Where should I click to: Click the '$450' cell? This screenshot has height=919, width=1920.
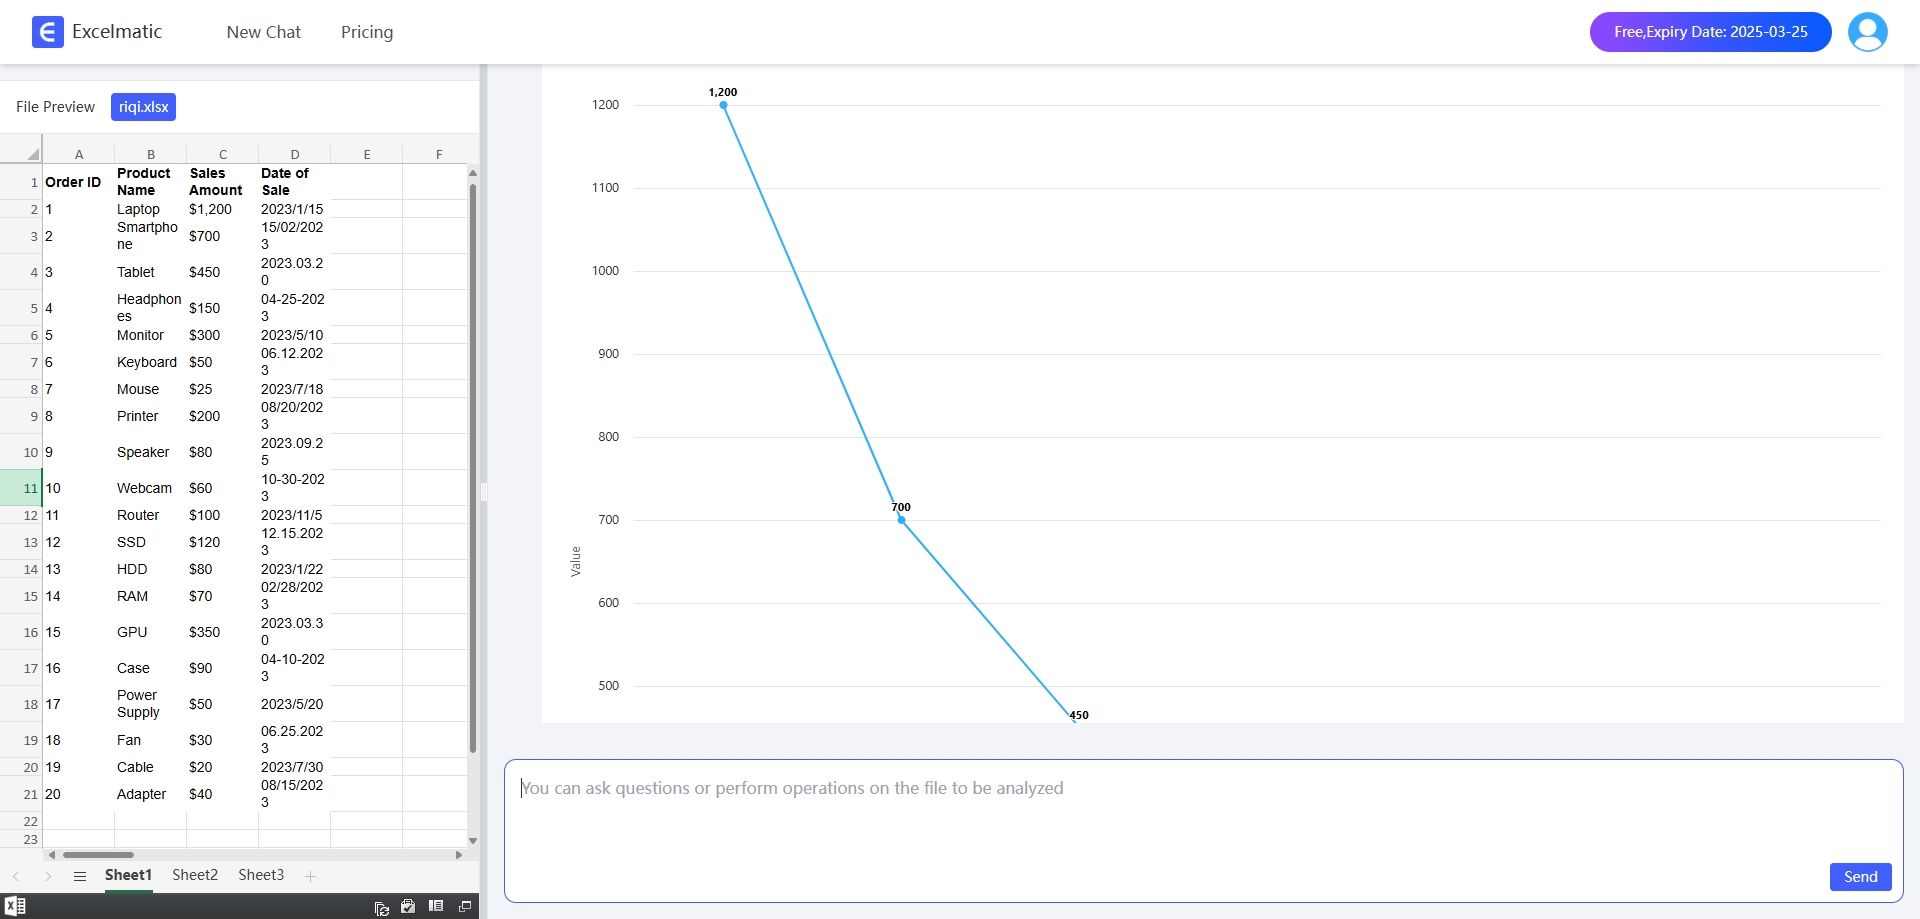223,272
